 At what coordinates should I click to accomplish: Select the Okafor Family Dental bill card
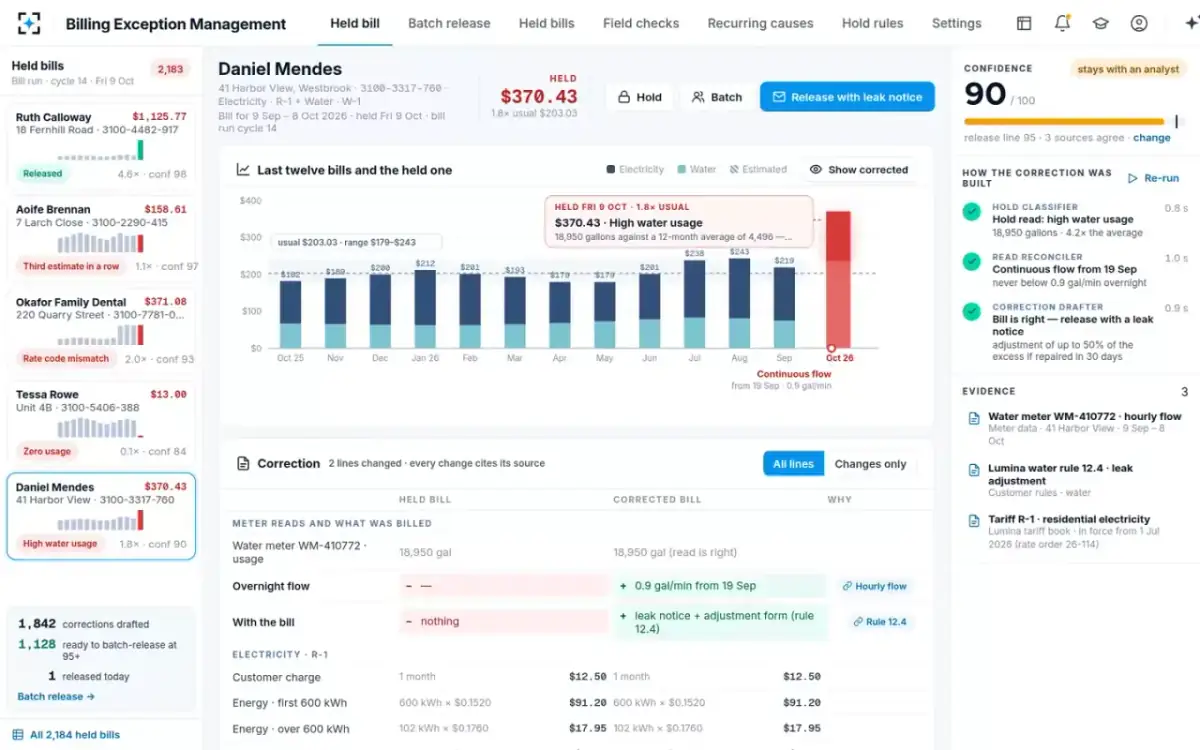[101, 331]
